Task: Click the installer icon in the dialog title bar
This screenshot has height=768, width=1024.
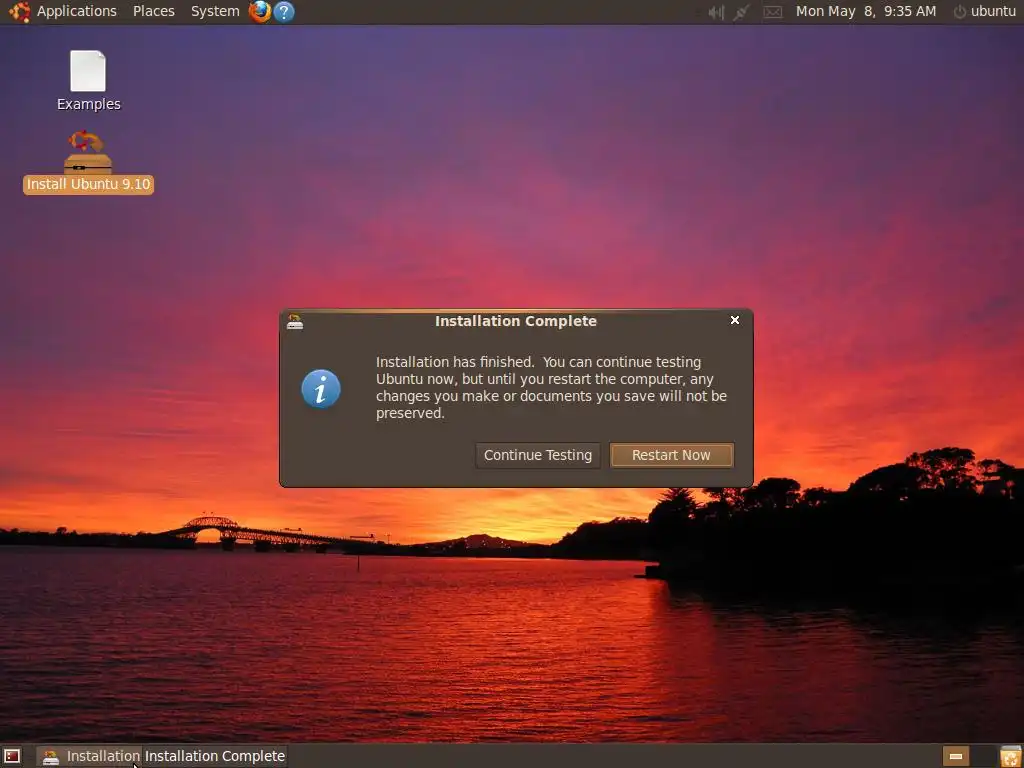Action: coord(295,321)
